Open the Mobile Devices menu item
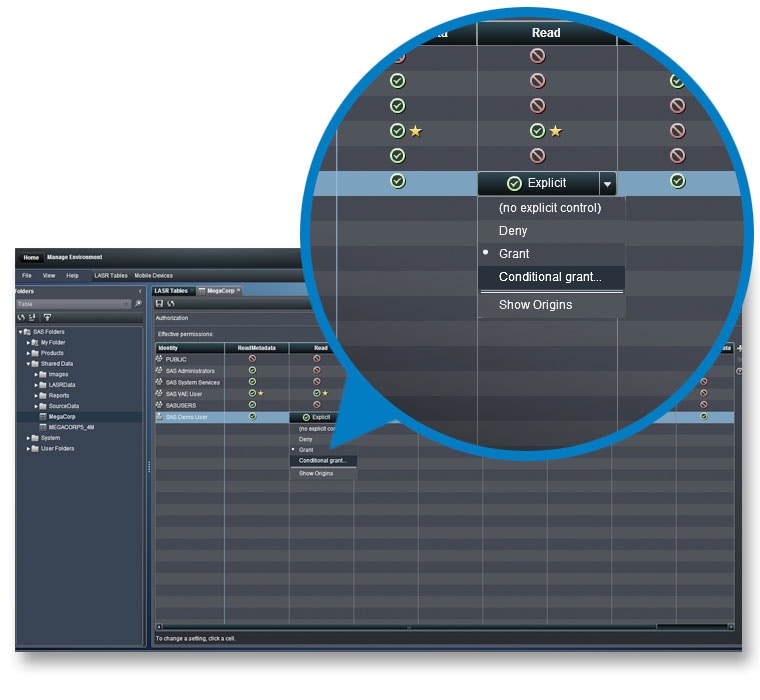The width and height of the screenshot is (760, 700). click(x=153, y=275)
